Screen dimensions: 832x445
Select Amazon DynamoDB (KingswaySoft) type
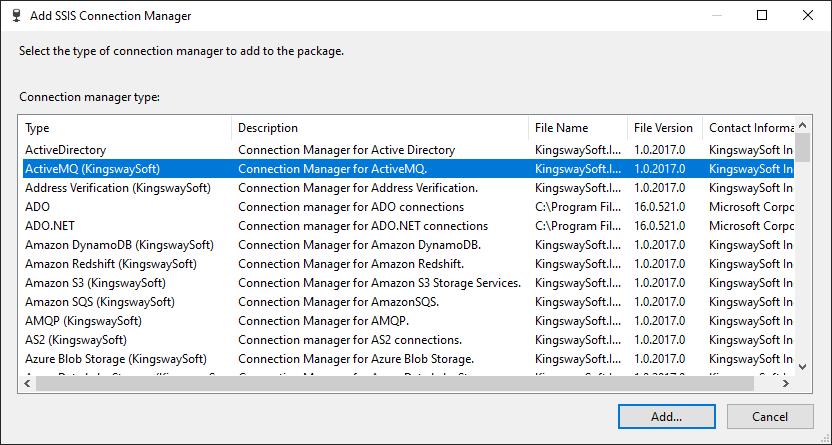[x=119, y=245]
